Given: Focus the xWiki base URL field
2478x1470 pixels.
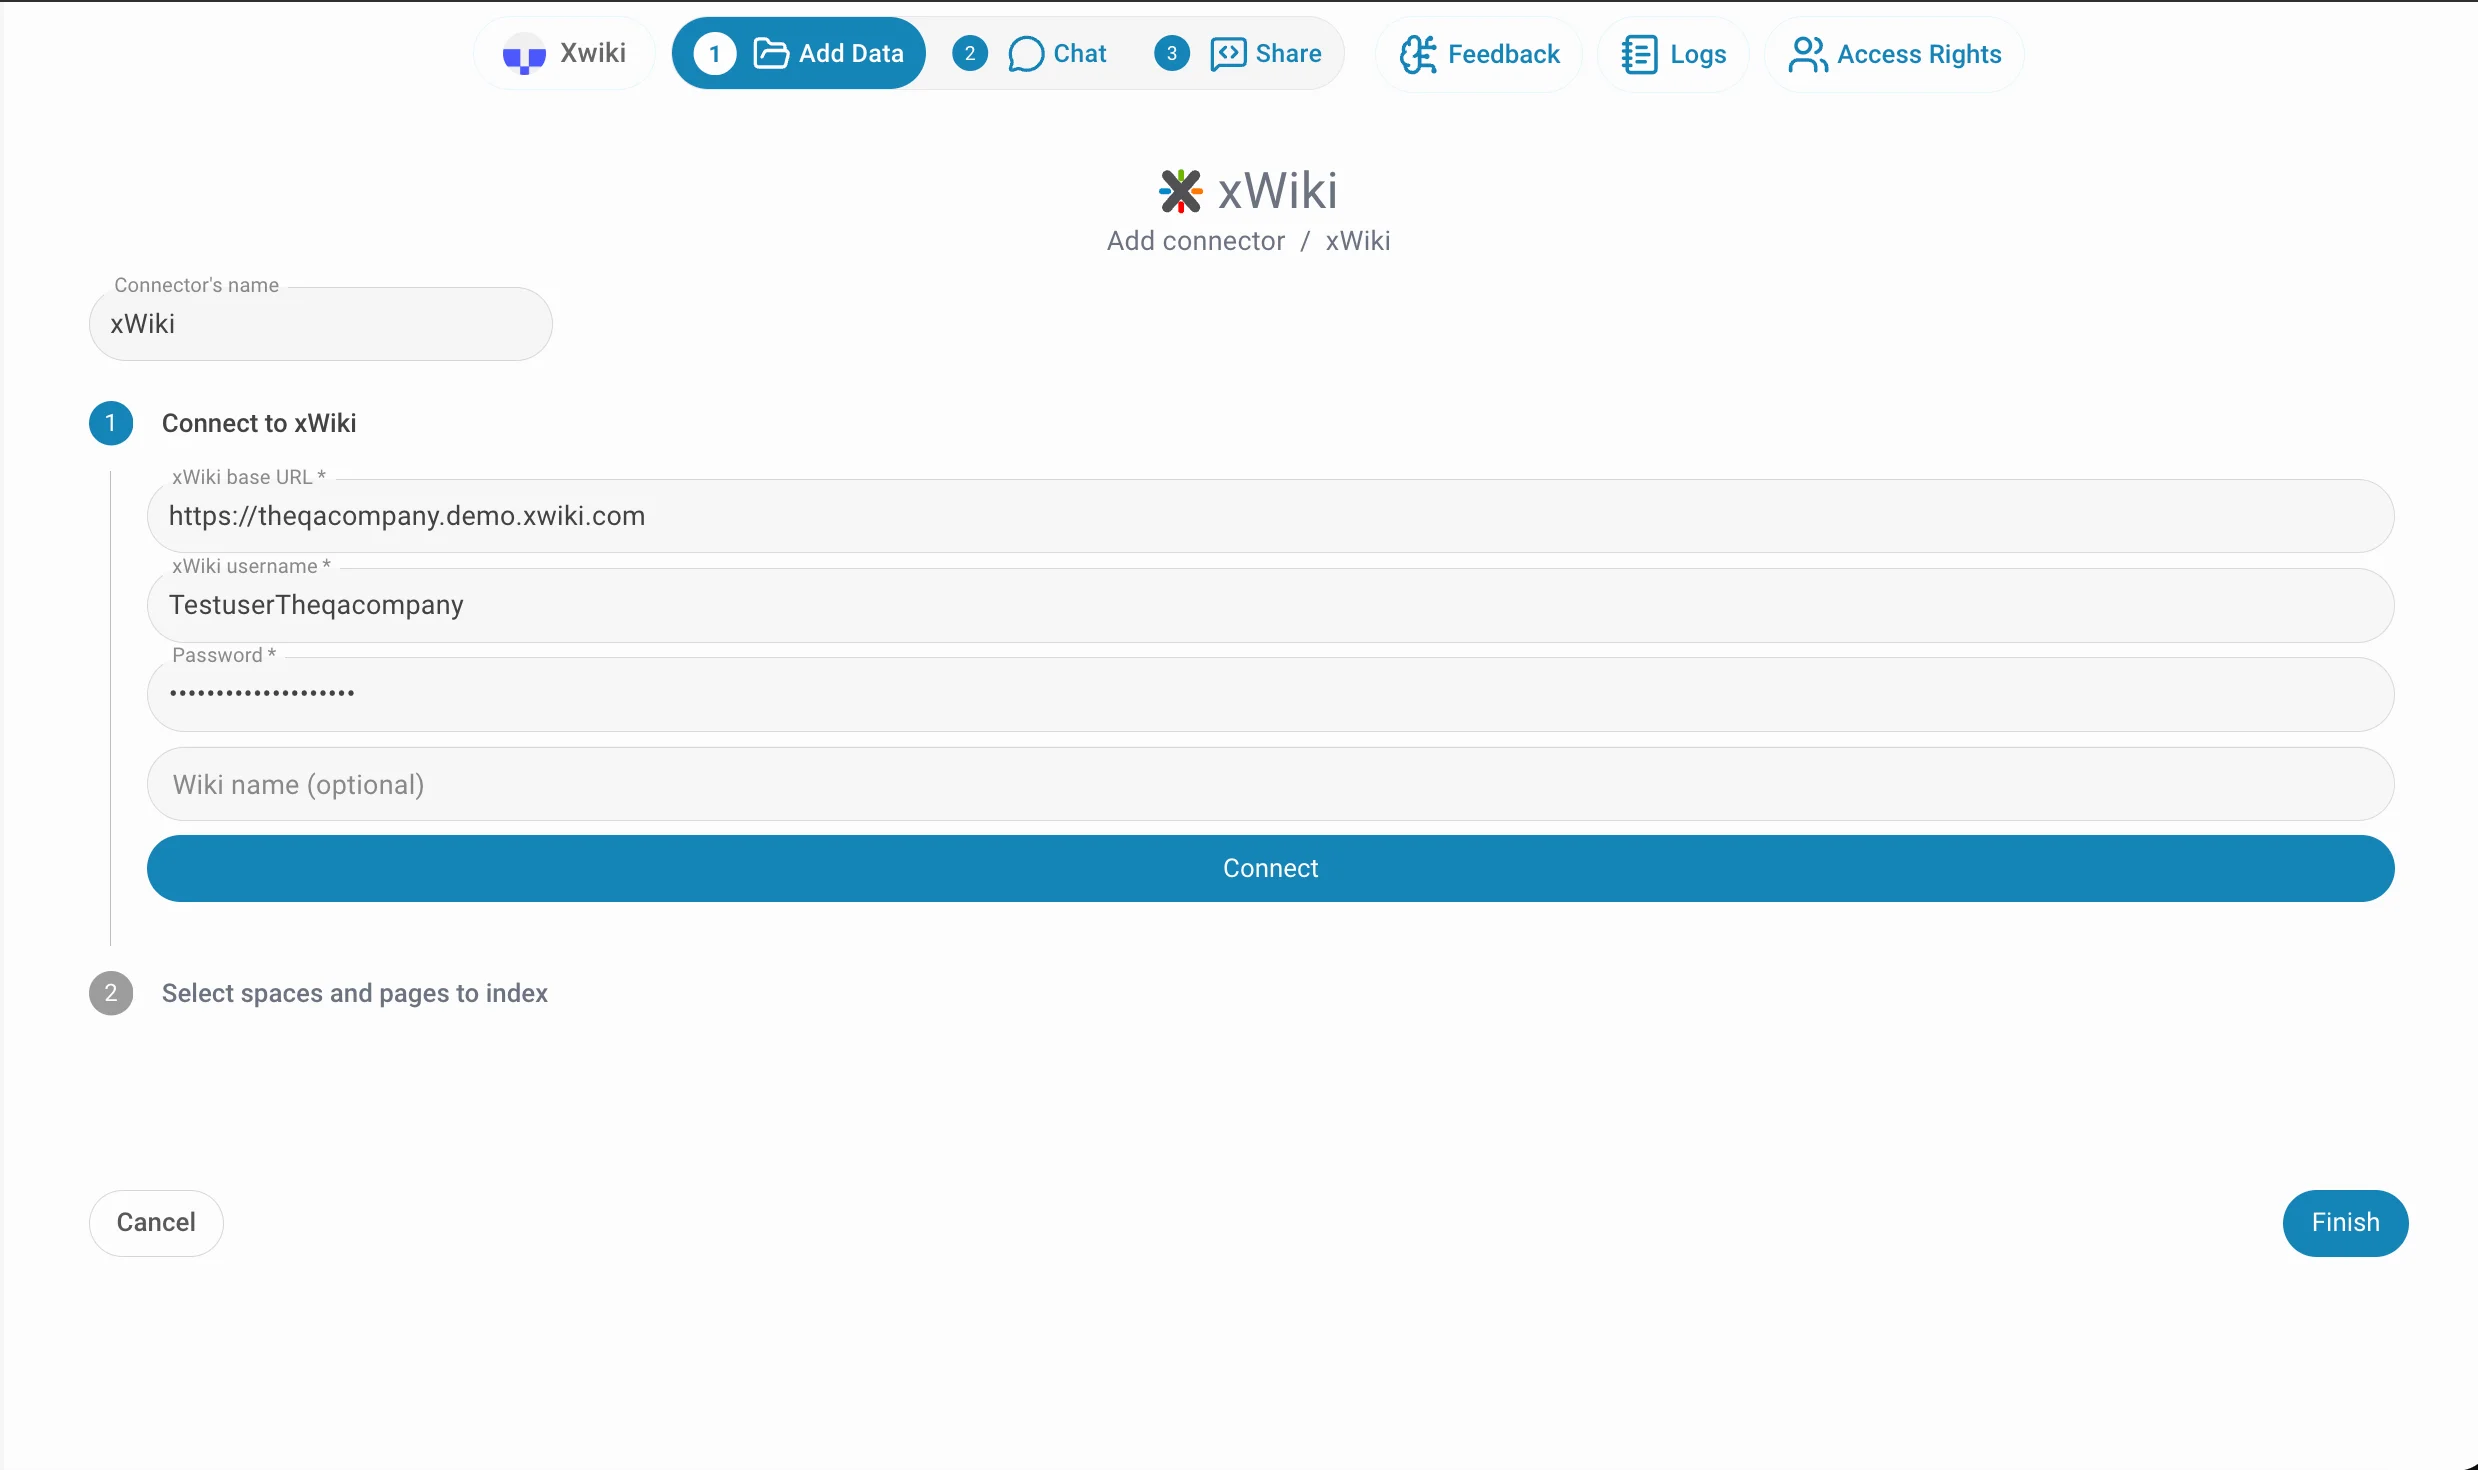Looking at the screenshot, I should coord(1270,516).
